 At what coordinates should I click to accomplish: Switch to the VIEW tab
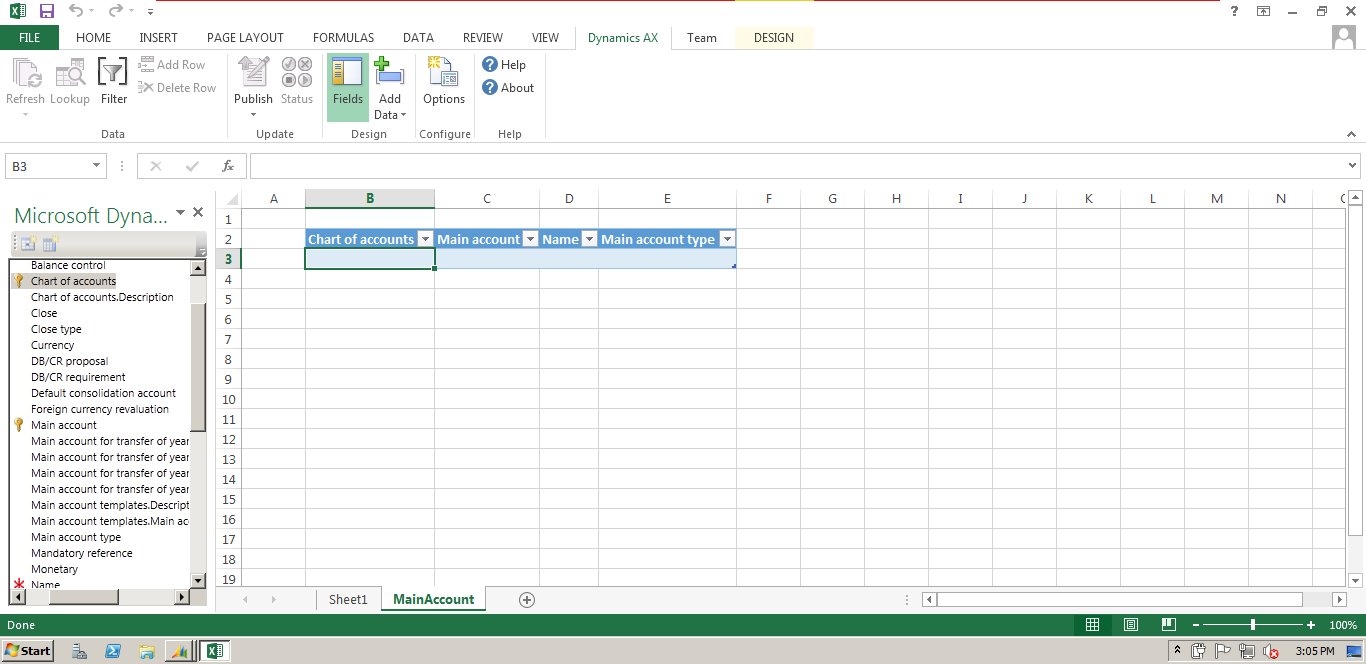click(x=545, y=38)
